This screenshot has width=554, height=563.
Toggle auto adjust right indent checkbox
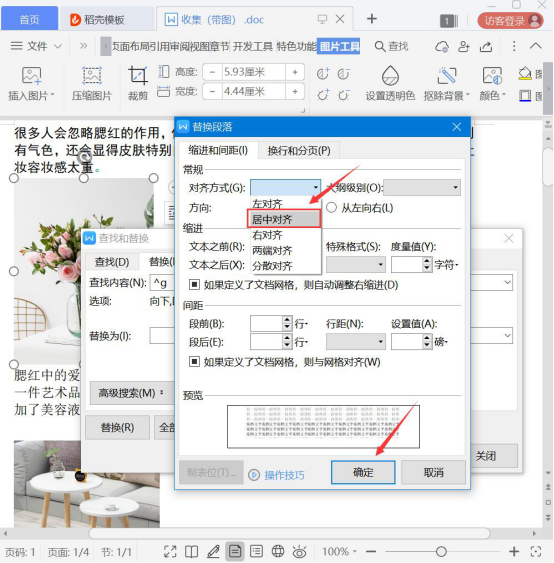(194, 285)
